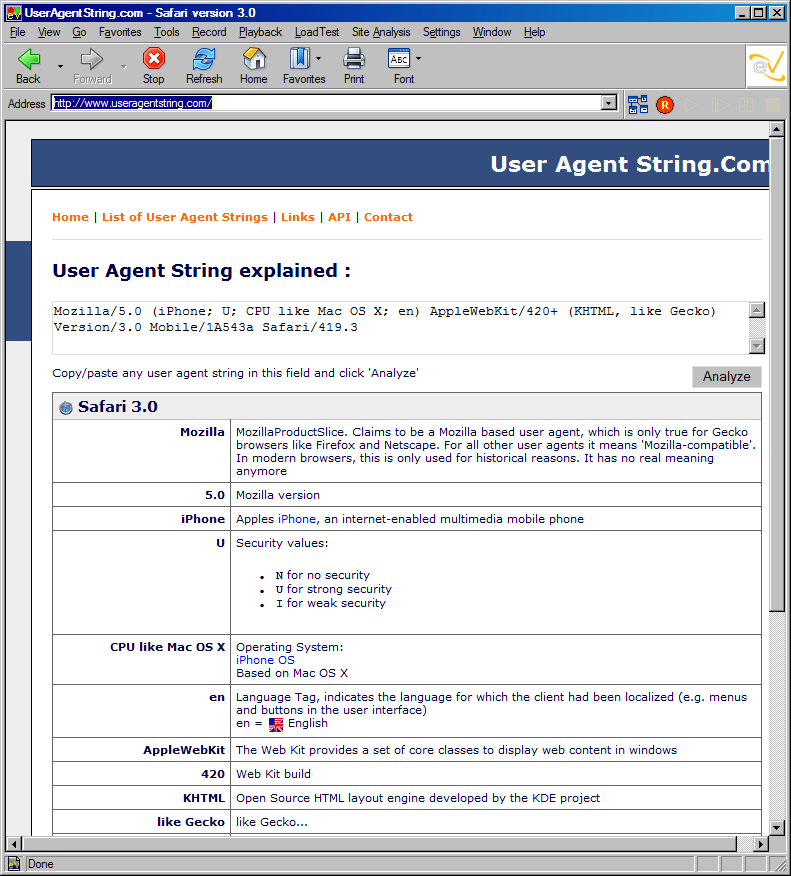Click the grayed Forward arrow icon
791x876 pixels.
click(92, 59)
